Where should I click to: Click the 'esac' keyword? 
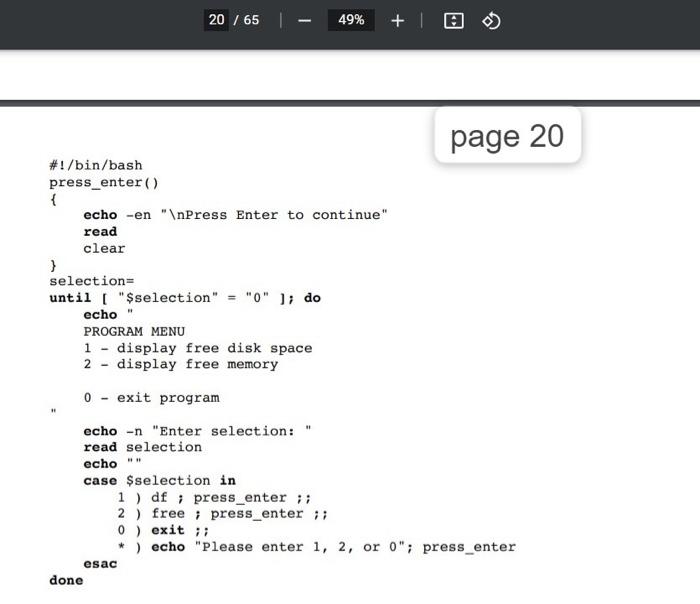pyautogui.click(x=100, y=563)
